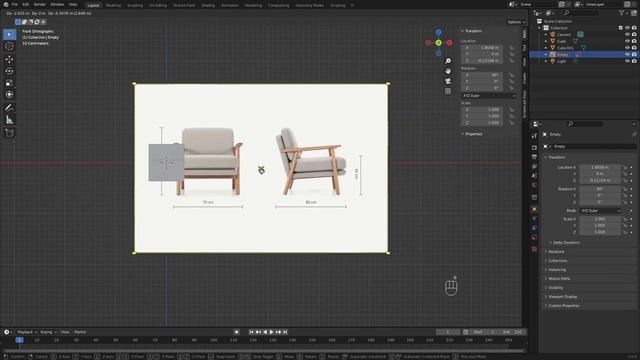
Task: Open the View Layer properties tab icon
Action: [x=534, y=167]
